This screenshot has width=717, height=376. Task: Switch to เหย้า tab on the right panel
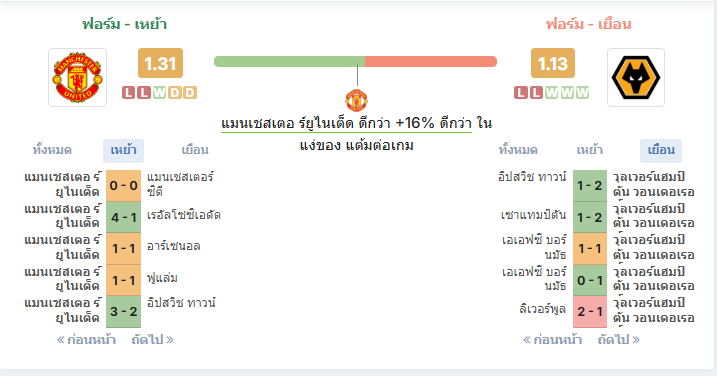click(x=589, y=150)
